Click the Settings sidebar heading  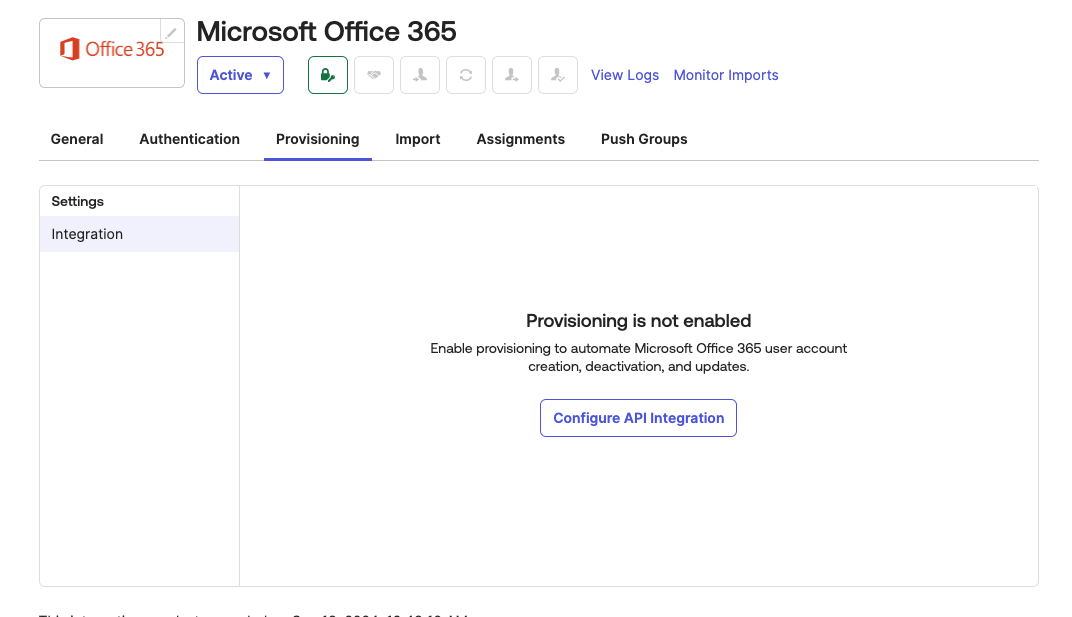point(77,201)
